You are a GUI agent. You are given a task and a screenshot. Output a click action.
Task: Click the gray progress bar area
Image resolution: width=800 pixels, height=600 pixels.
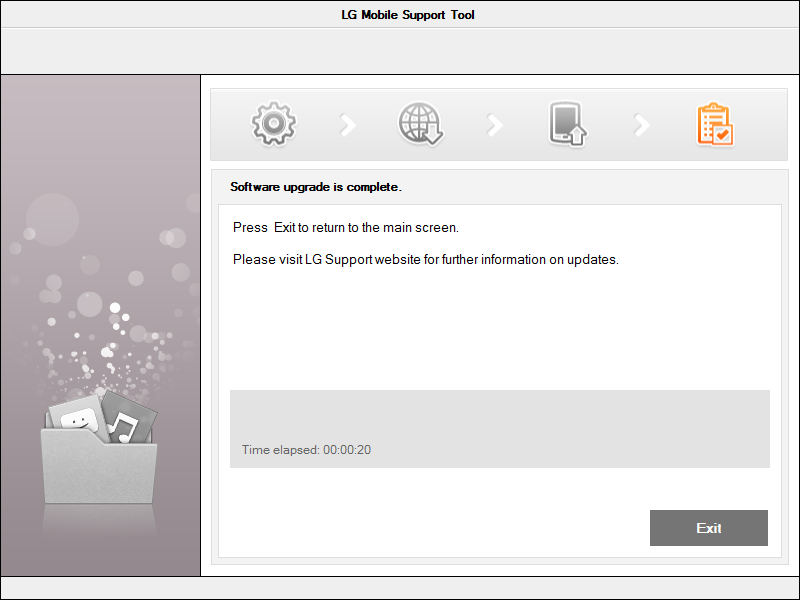pyautogui.click(x=499, y=415)
